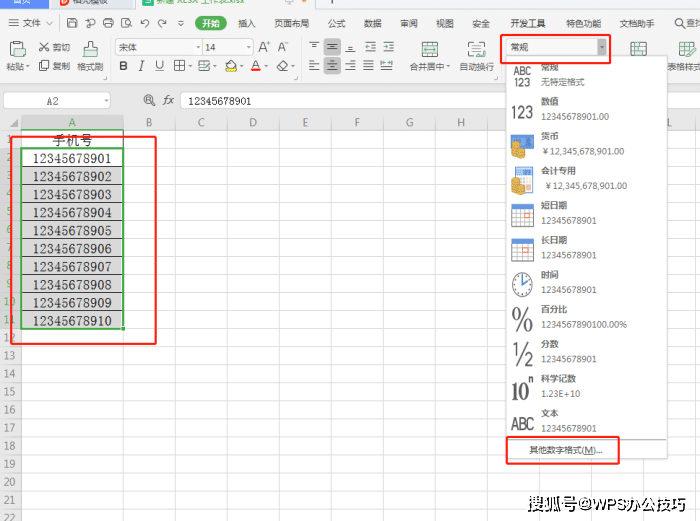
Task: Click the Print icon in quick access bar
Action: (x=108, y=23)
